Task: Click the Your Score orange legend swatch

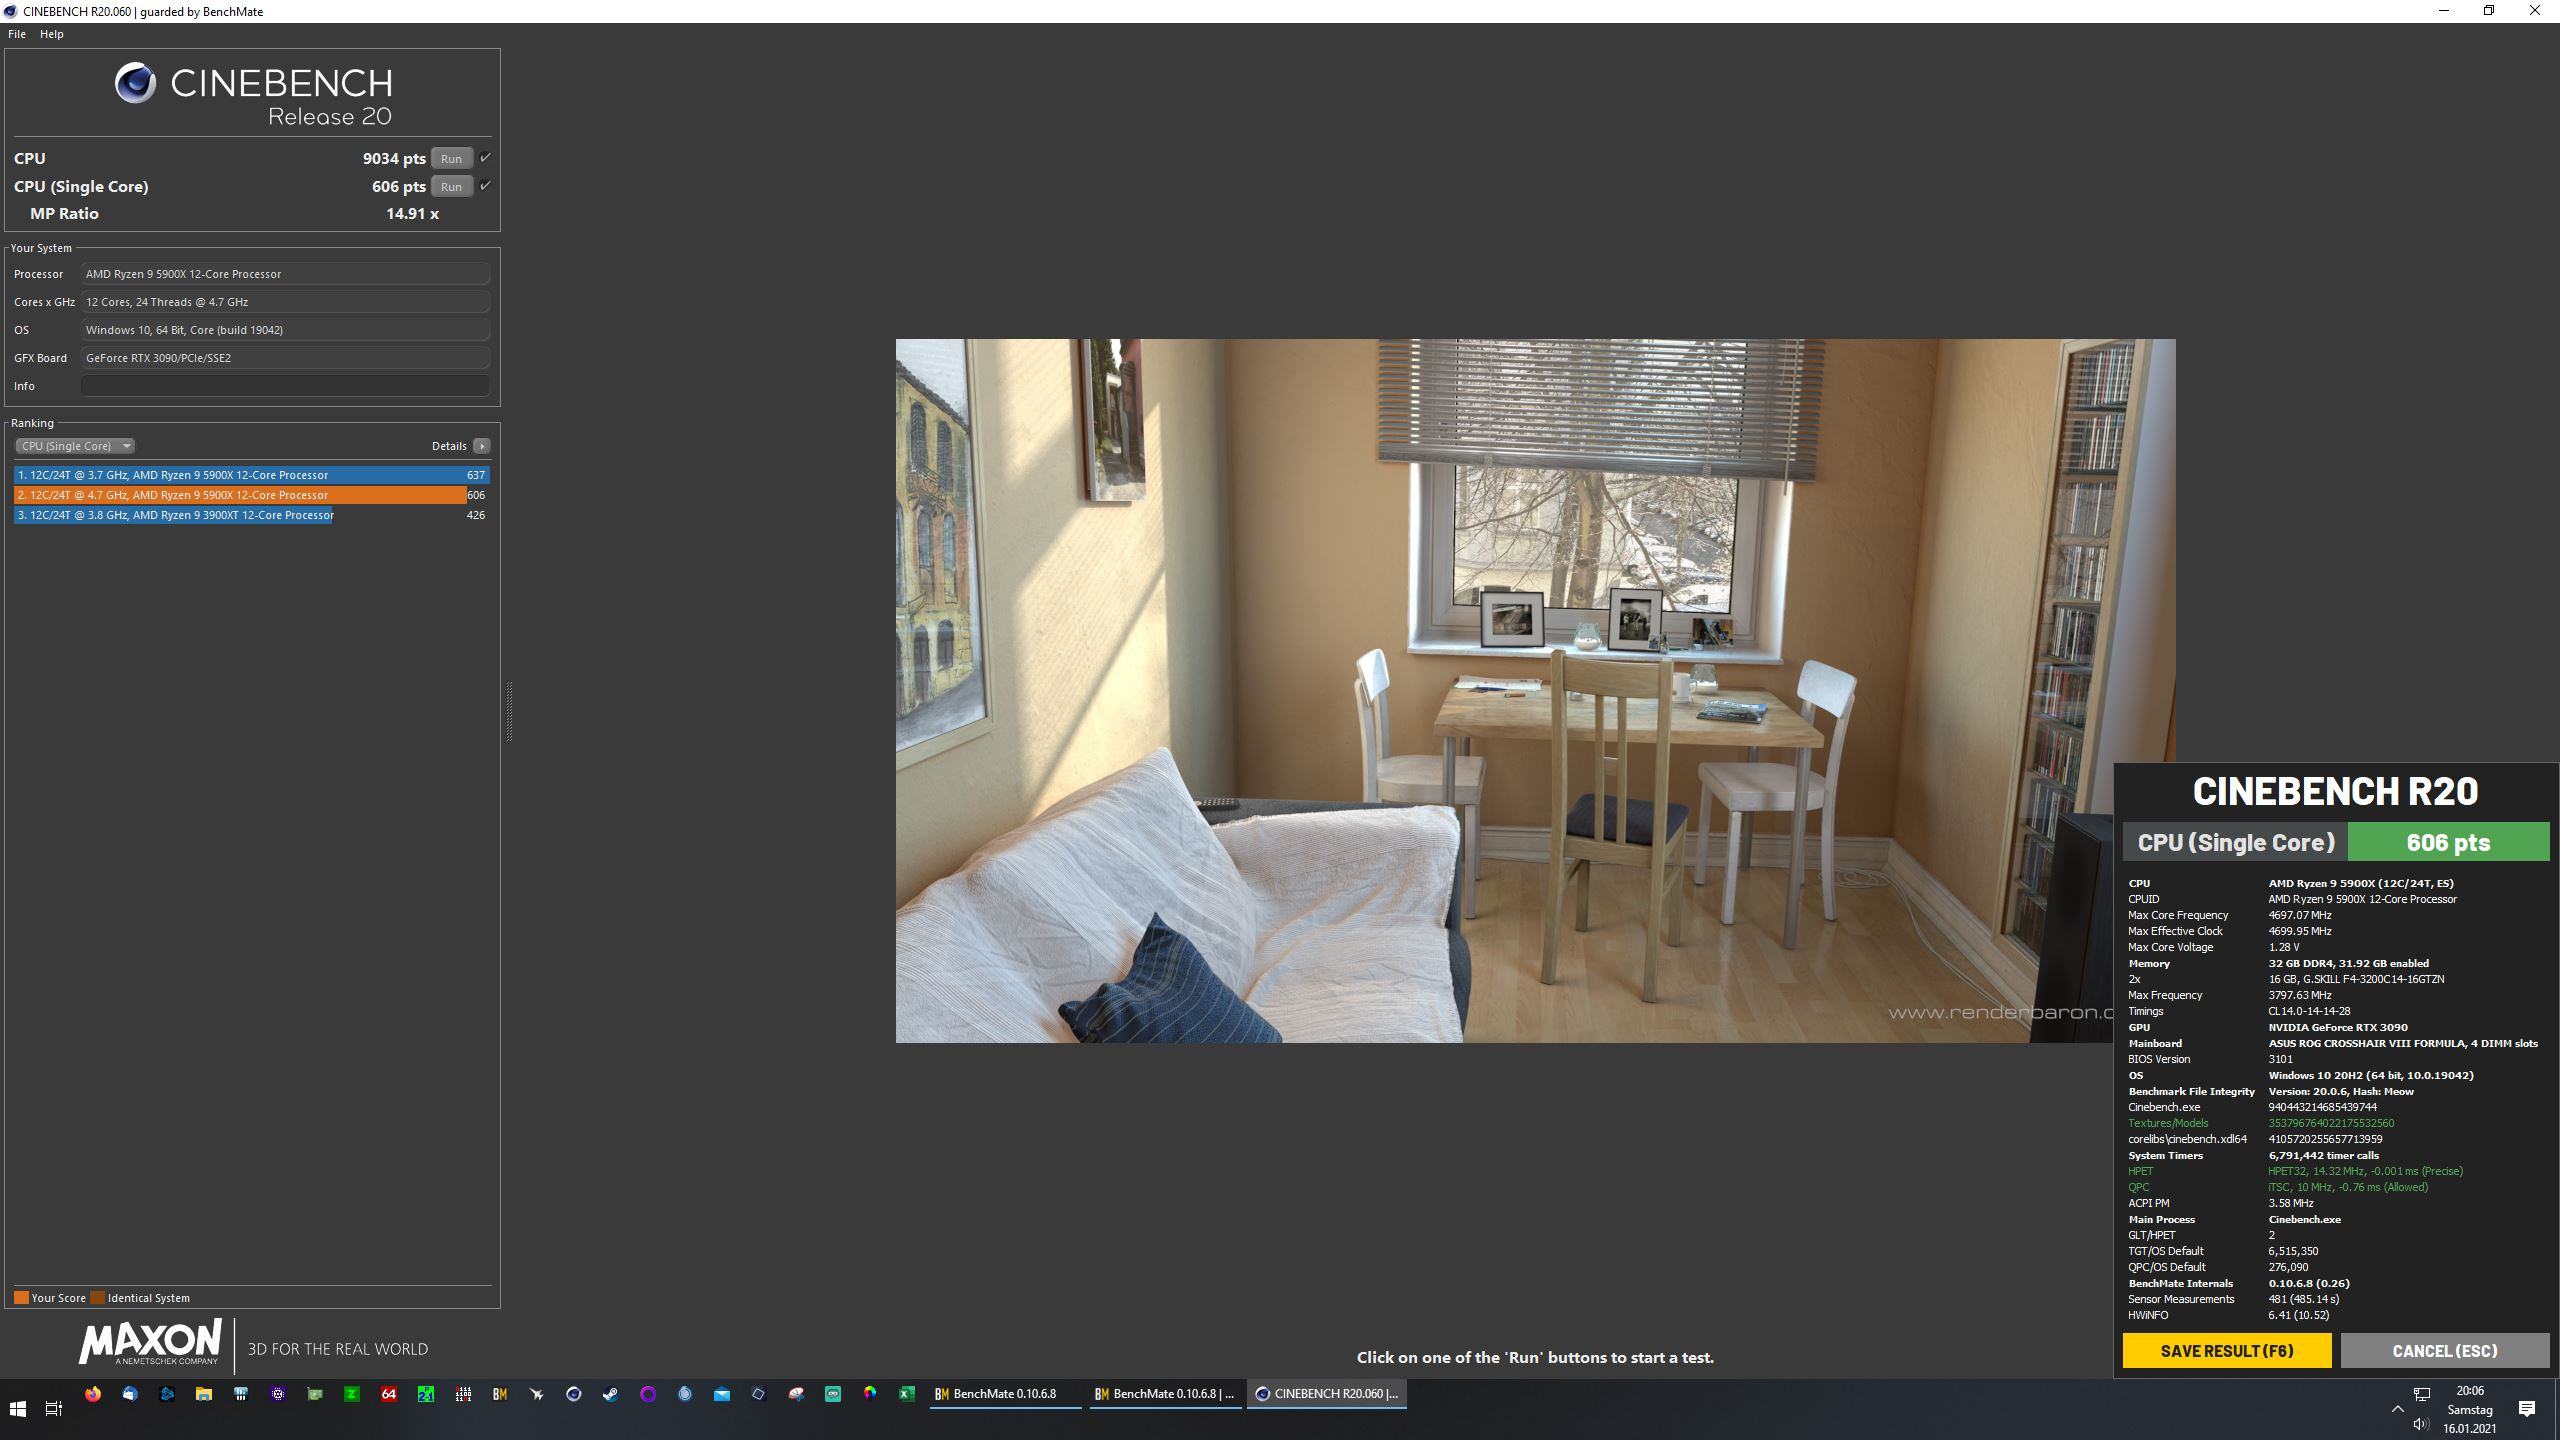Action: (x=21, y=1298)
